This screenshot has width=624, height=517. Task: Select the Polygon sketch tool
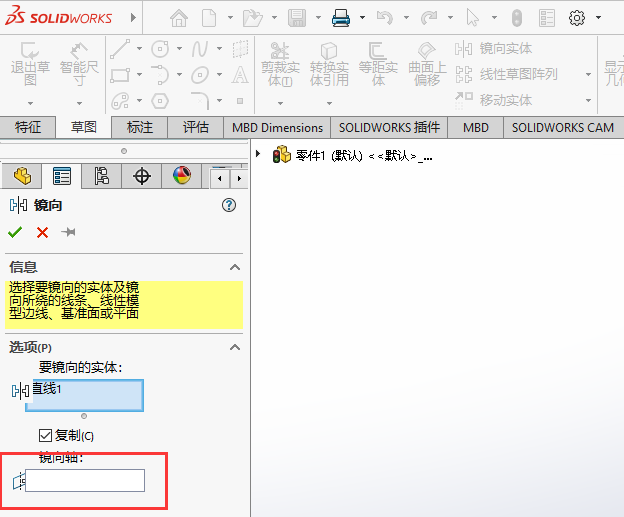[x=160, y=101]
